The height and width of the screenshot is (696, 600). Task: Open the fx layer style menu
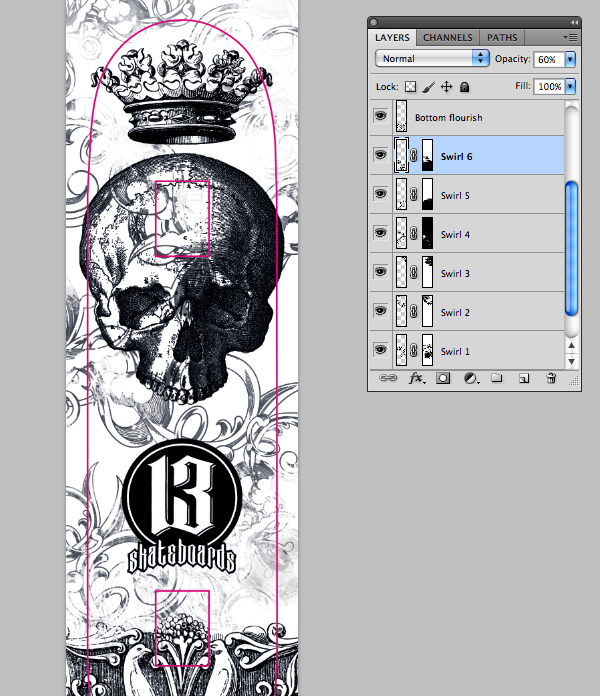pyautogui.click(x=416, y=378)
